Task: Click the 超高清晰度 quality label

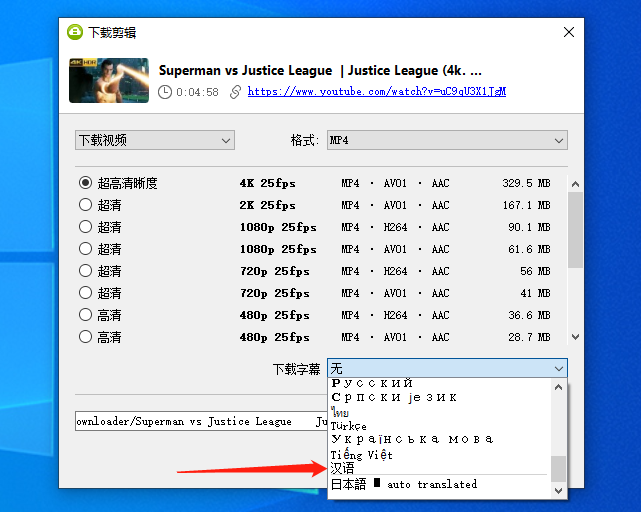Action: (128, 183)
